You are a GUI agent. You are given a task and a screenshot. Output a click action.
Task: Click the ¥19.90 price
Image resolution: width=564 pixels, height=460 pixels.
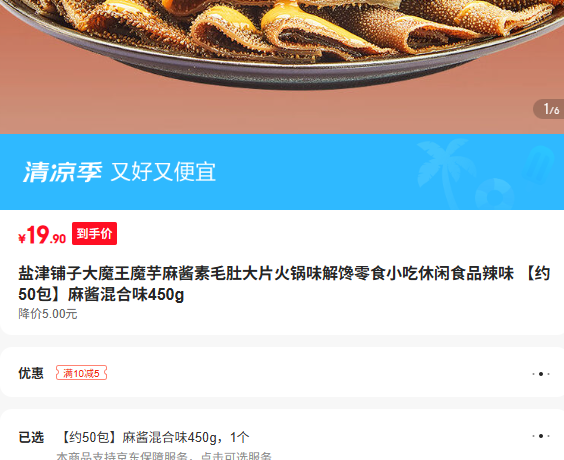coord(42,235)
